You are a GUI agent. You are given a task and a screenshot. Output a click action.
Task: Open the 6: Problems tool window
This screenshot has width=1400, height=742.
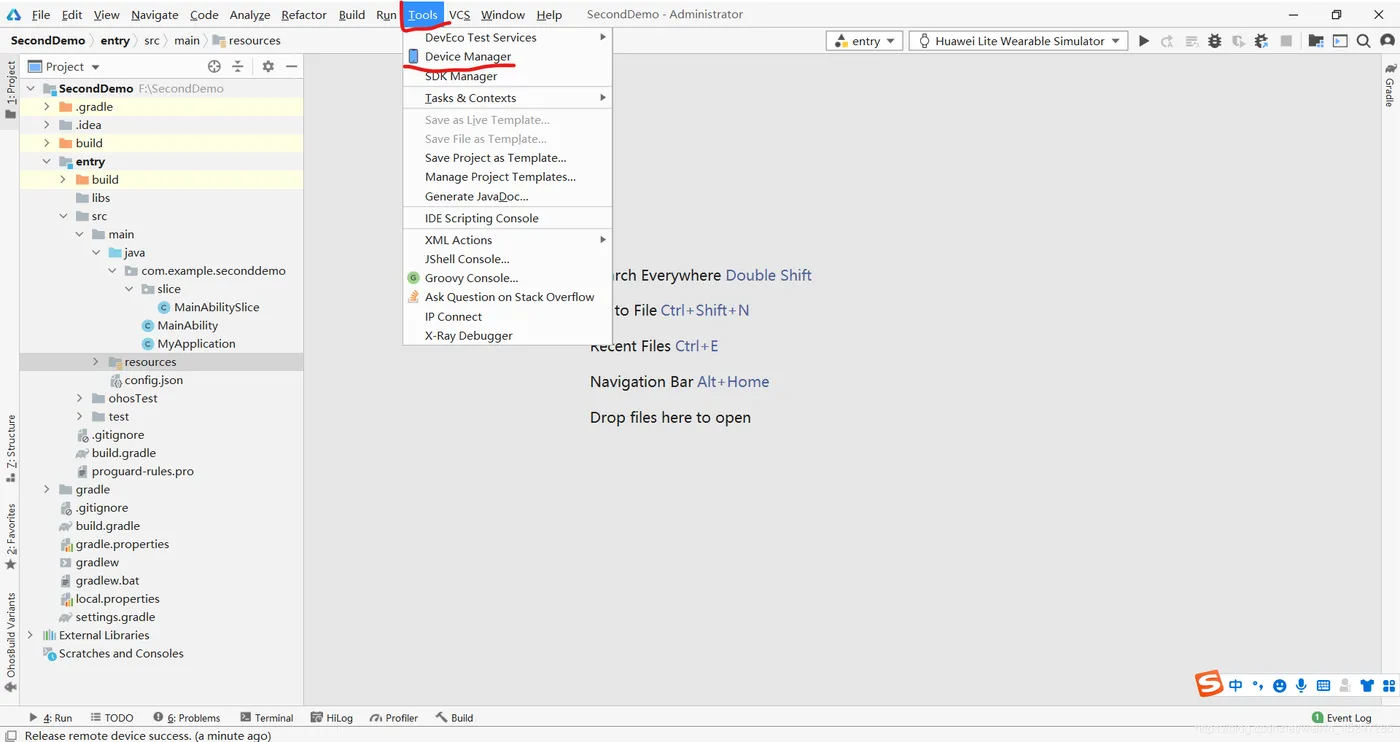[187, 718]
